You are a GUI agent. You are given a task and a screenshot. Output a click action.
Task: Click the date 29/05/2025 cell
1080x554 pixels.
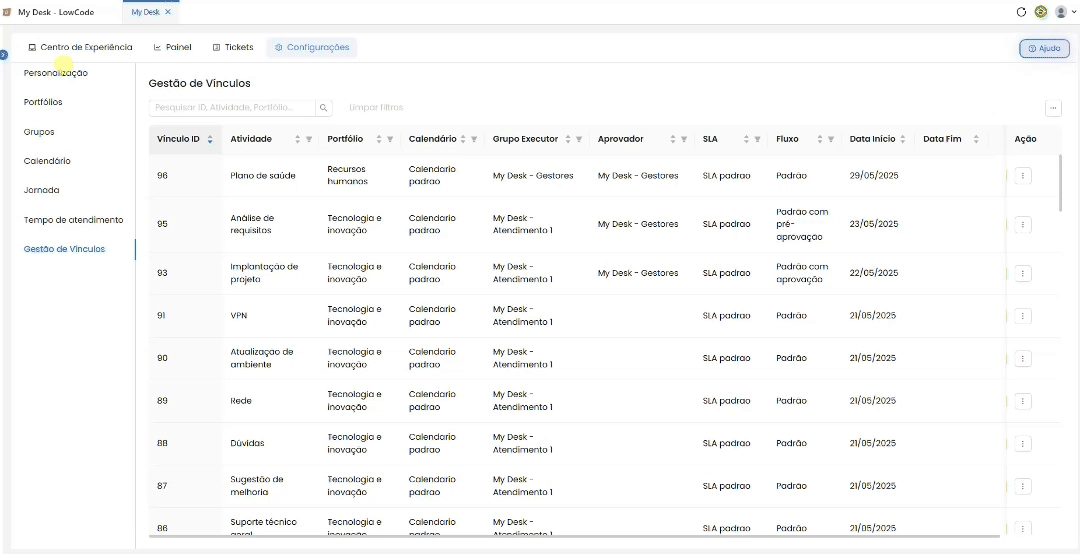874,176
